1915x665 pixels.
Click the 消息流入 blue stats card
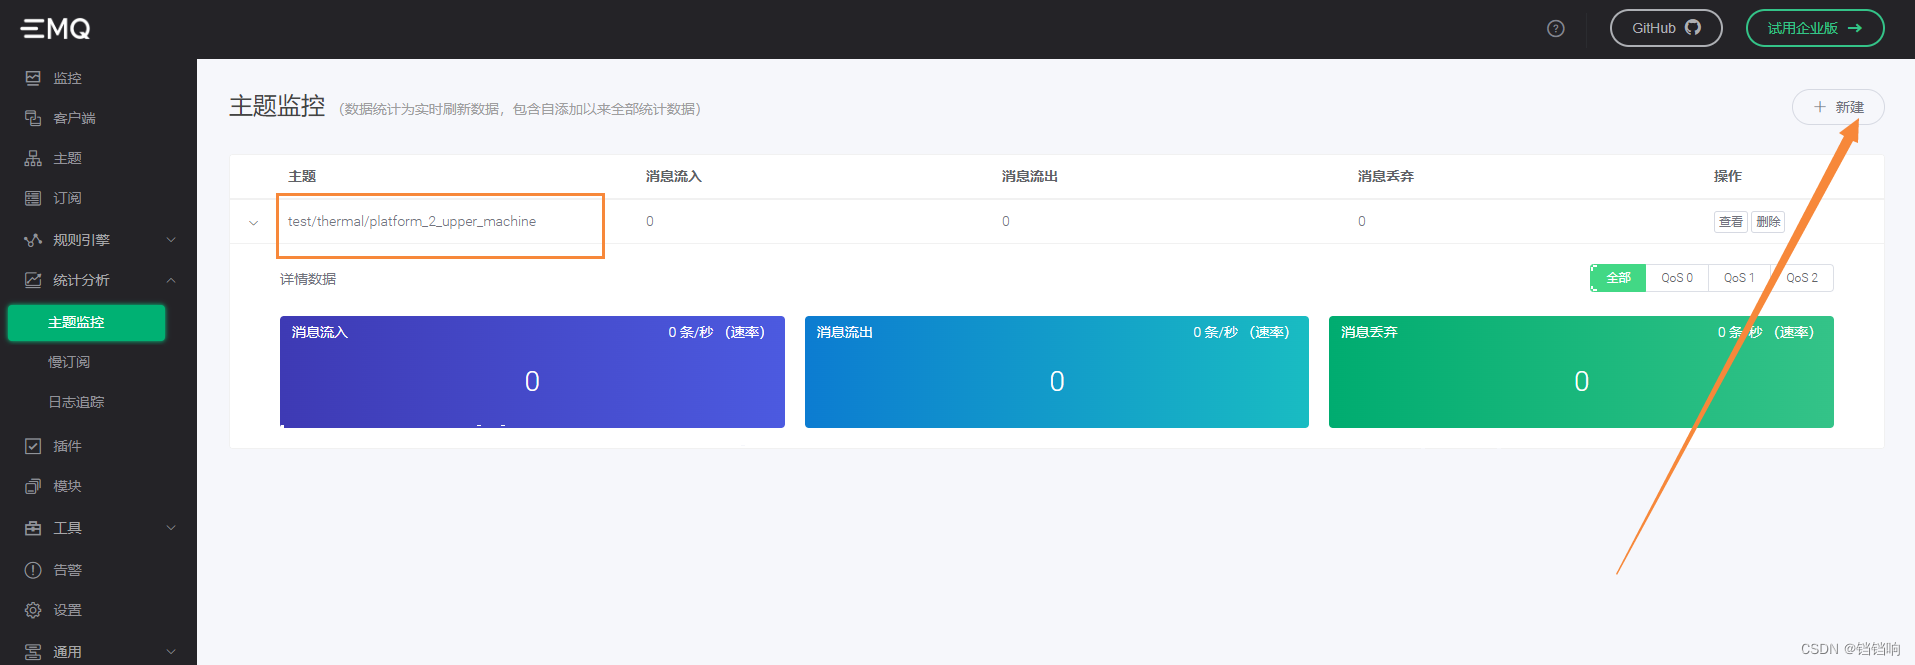[532, 372]
